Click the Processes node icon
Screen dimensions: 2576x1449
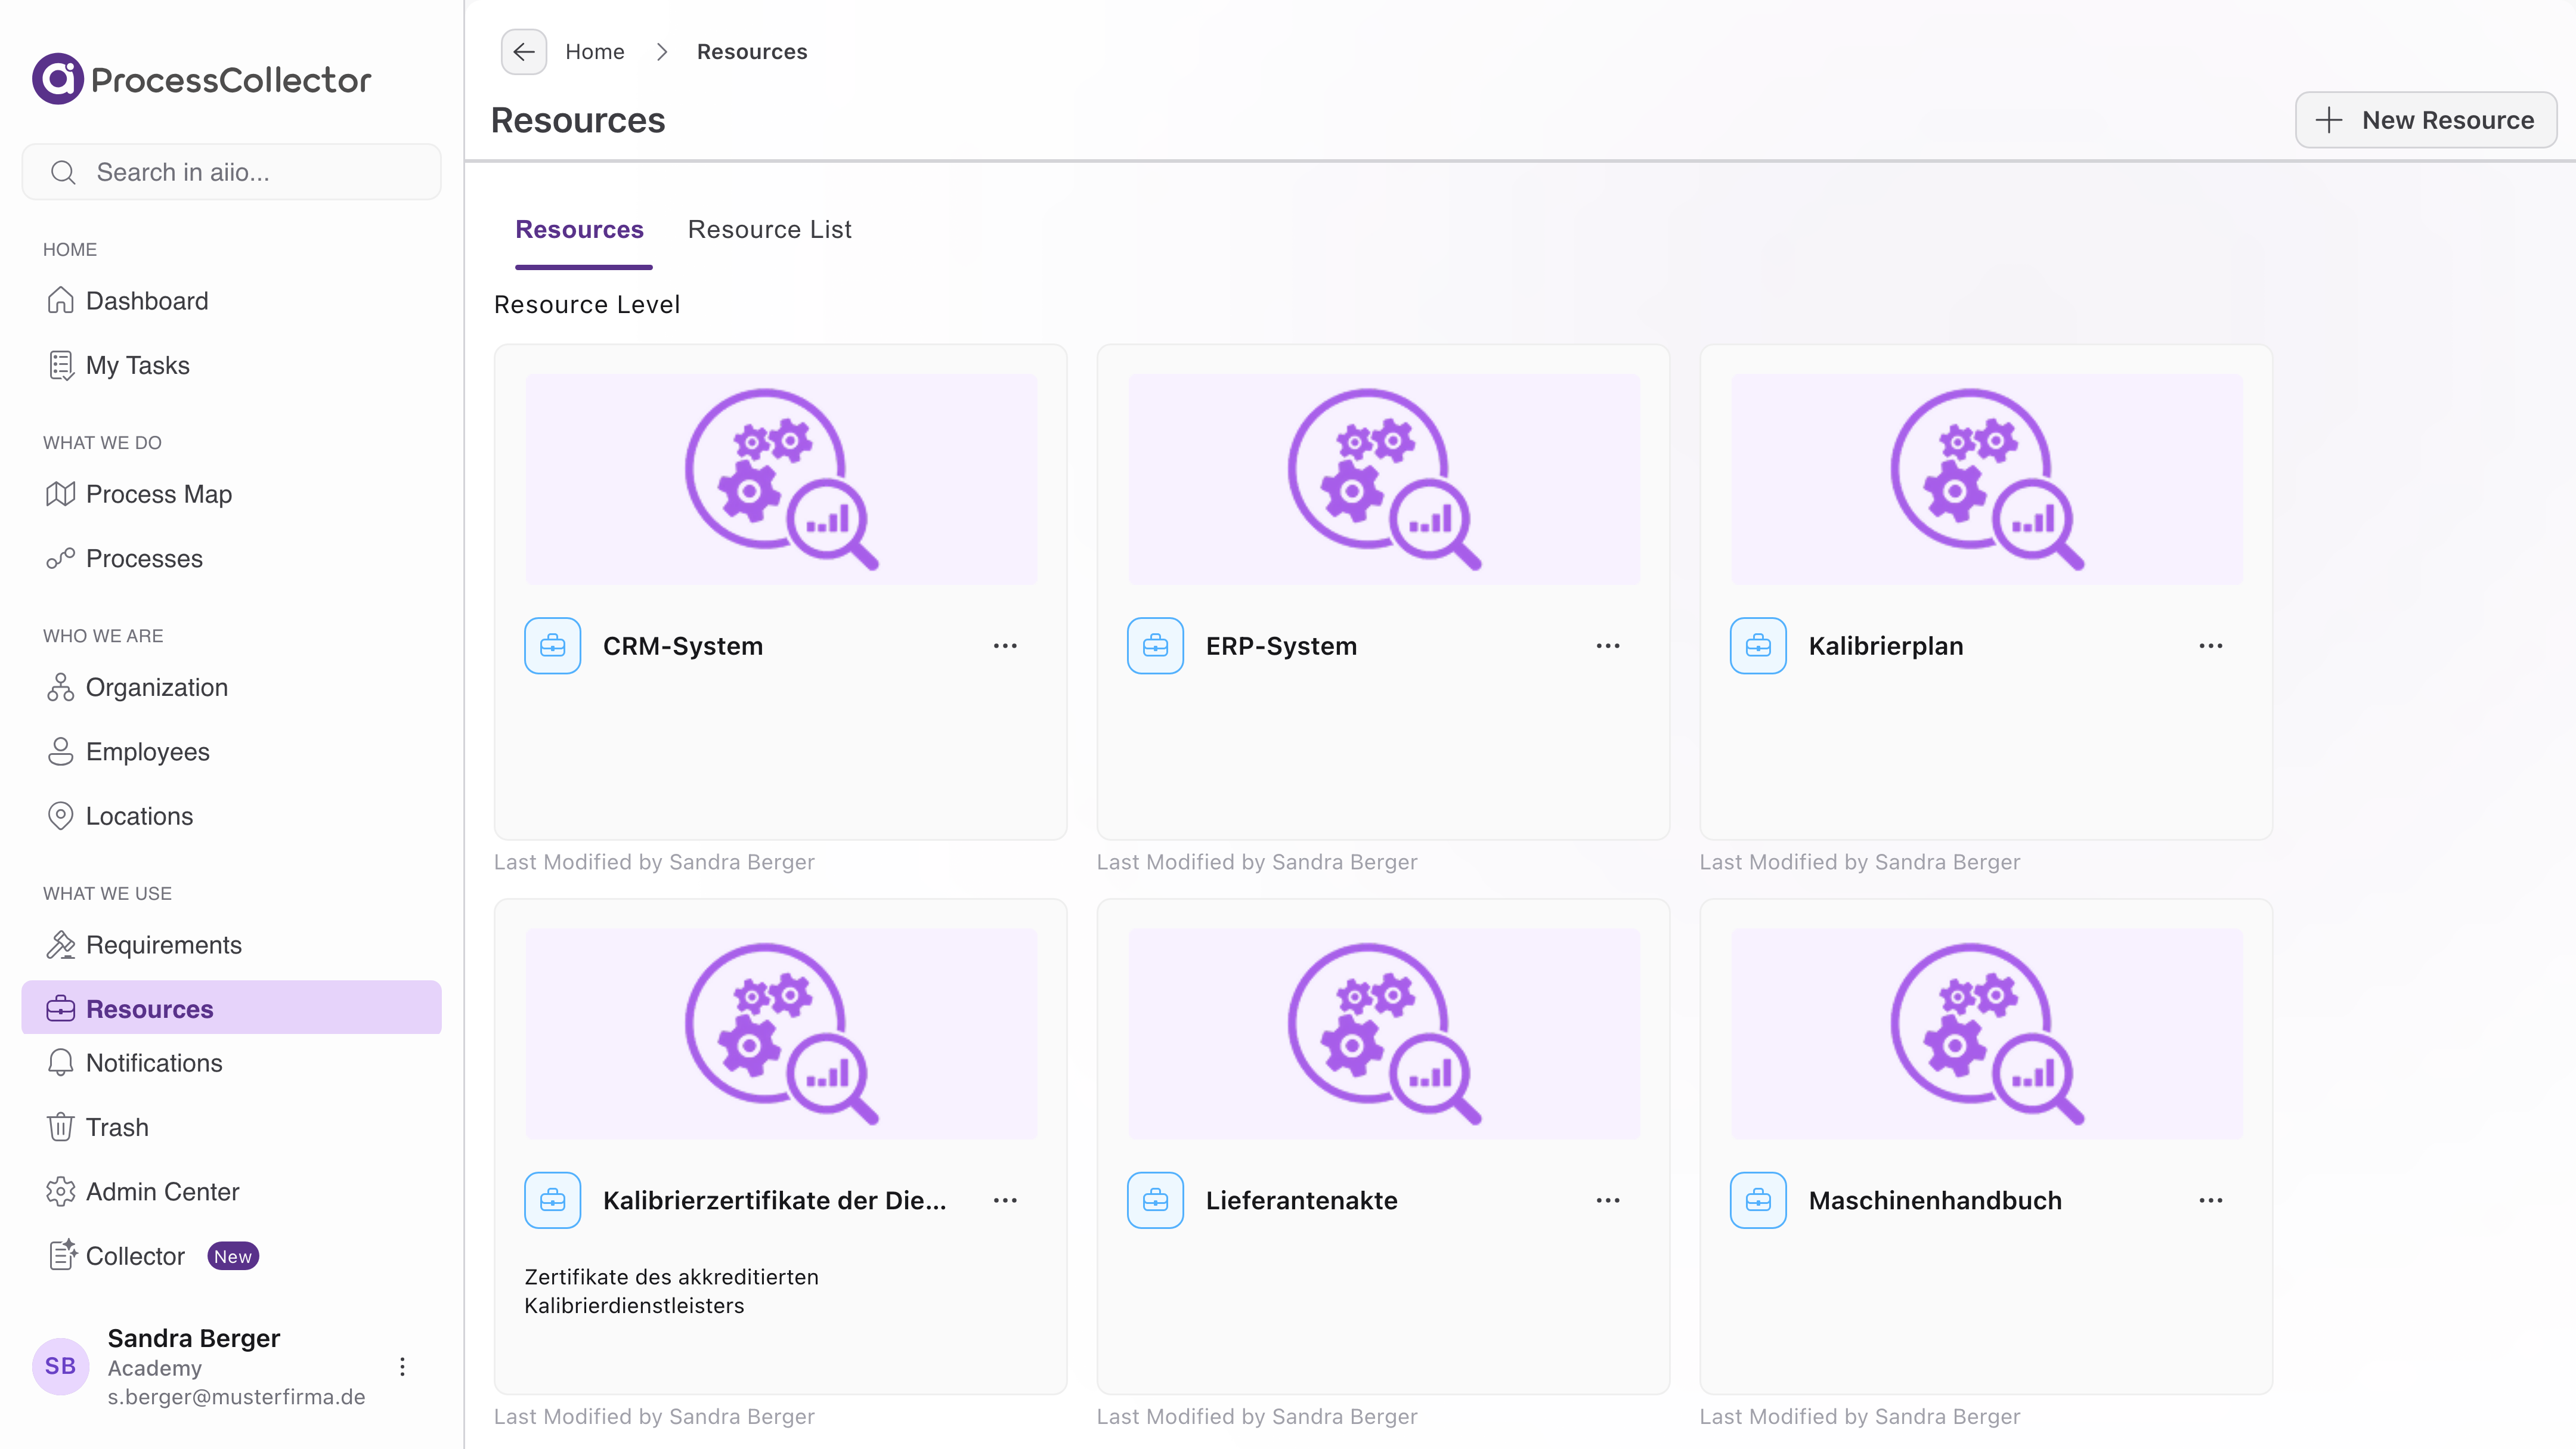tap(60, 558)
